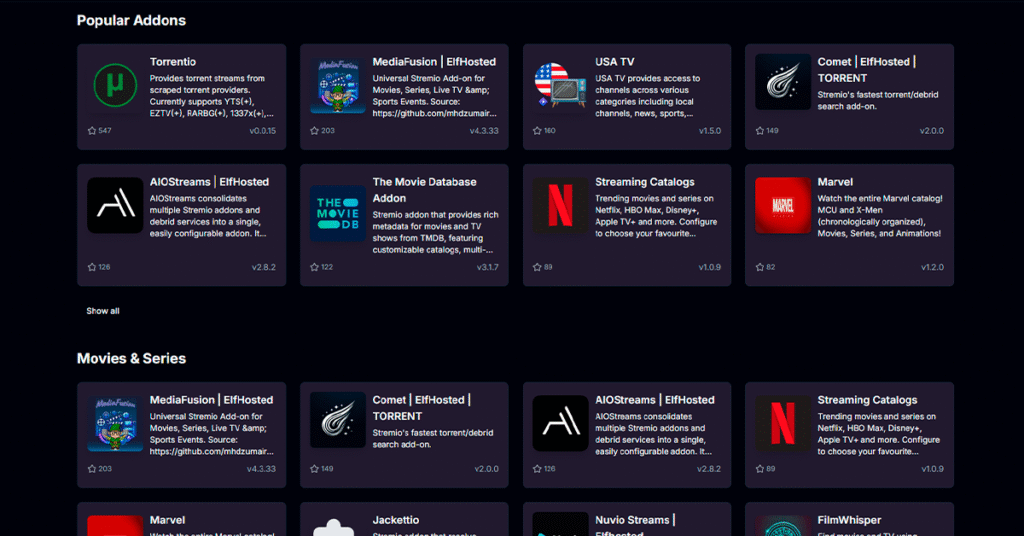Image resolution: width=1024 pixels, height=536 pixels.
Task: Click the USA TV description text
Action: pyautogui.click(x=647, y=96)
